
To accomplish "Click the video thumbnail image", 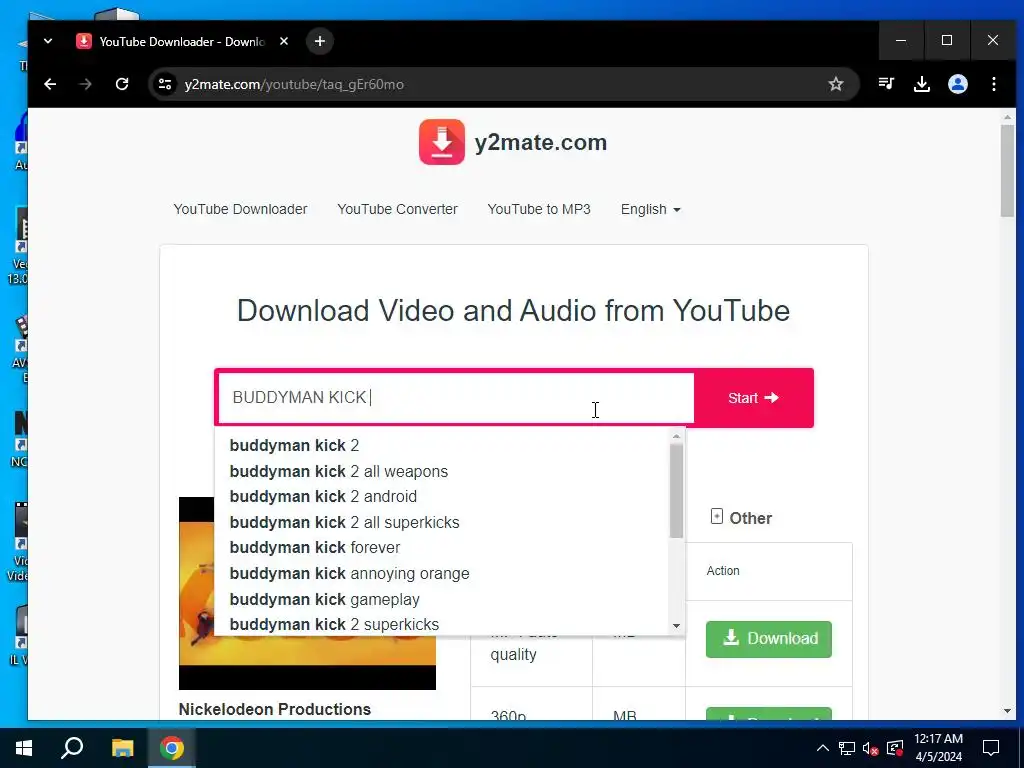I will click(308, 593).
